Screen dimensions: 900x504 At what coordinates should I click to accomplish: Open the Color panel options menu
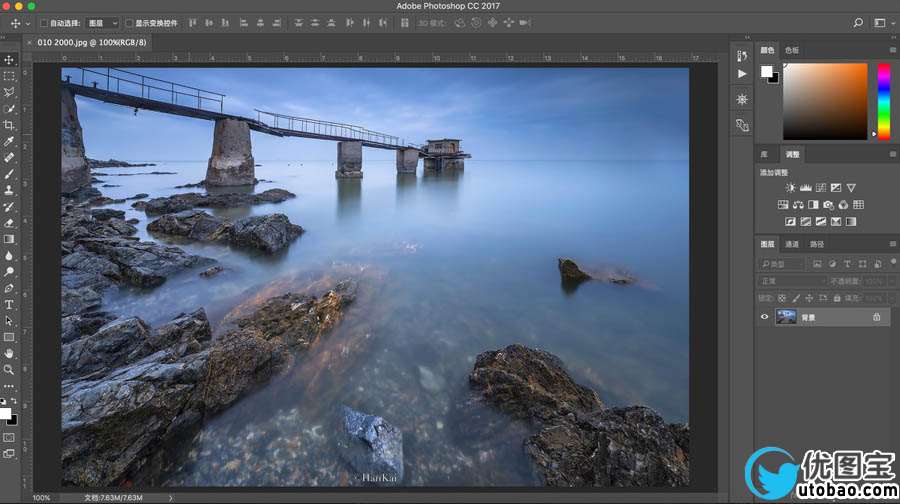click(893, 51)
